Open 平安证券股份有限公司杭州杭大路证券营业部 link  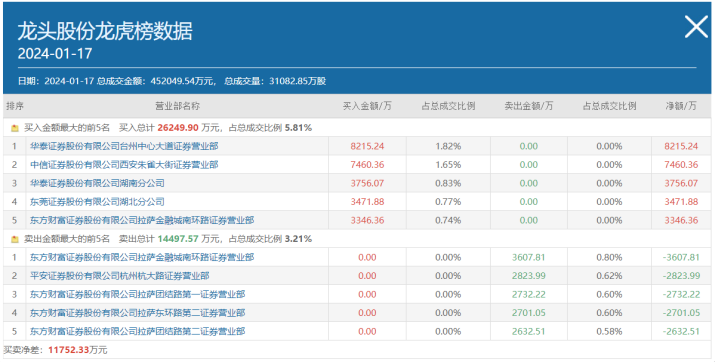(119, 276)
